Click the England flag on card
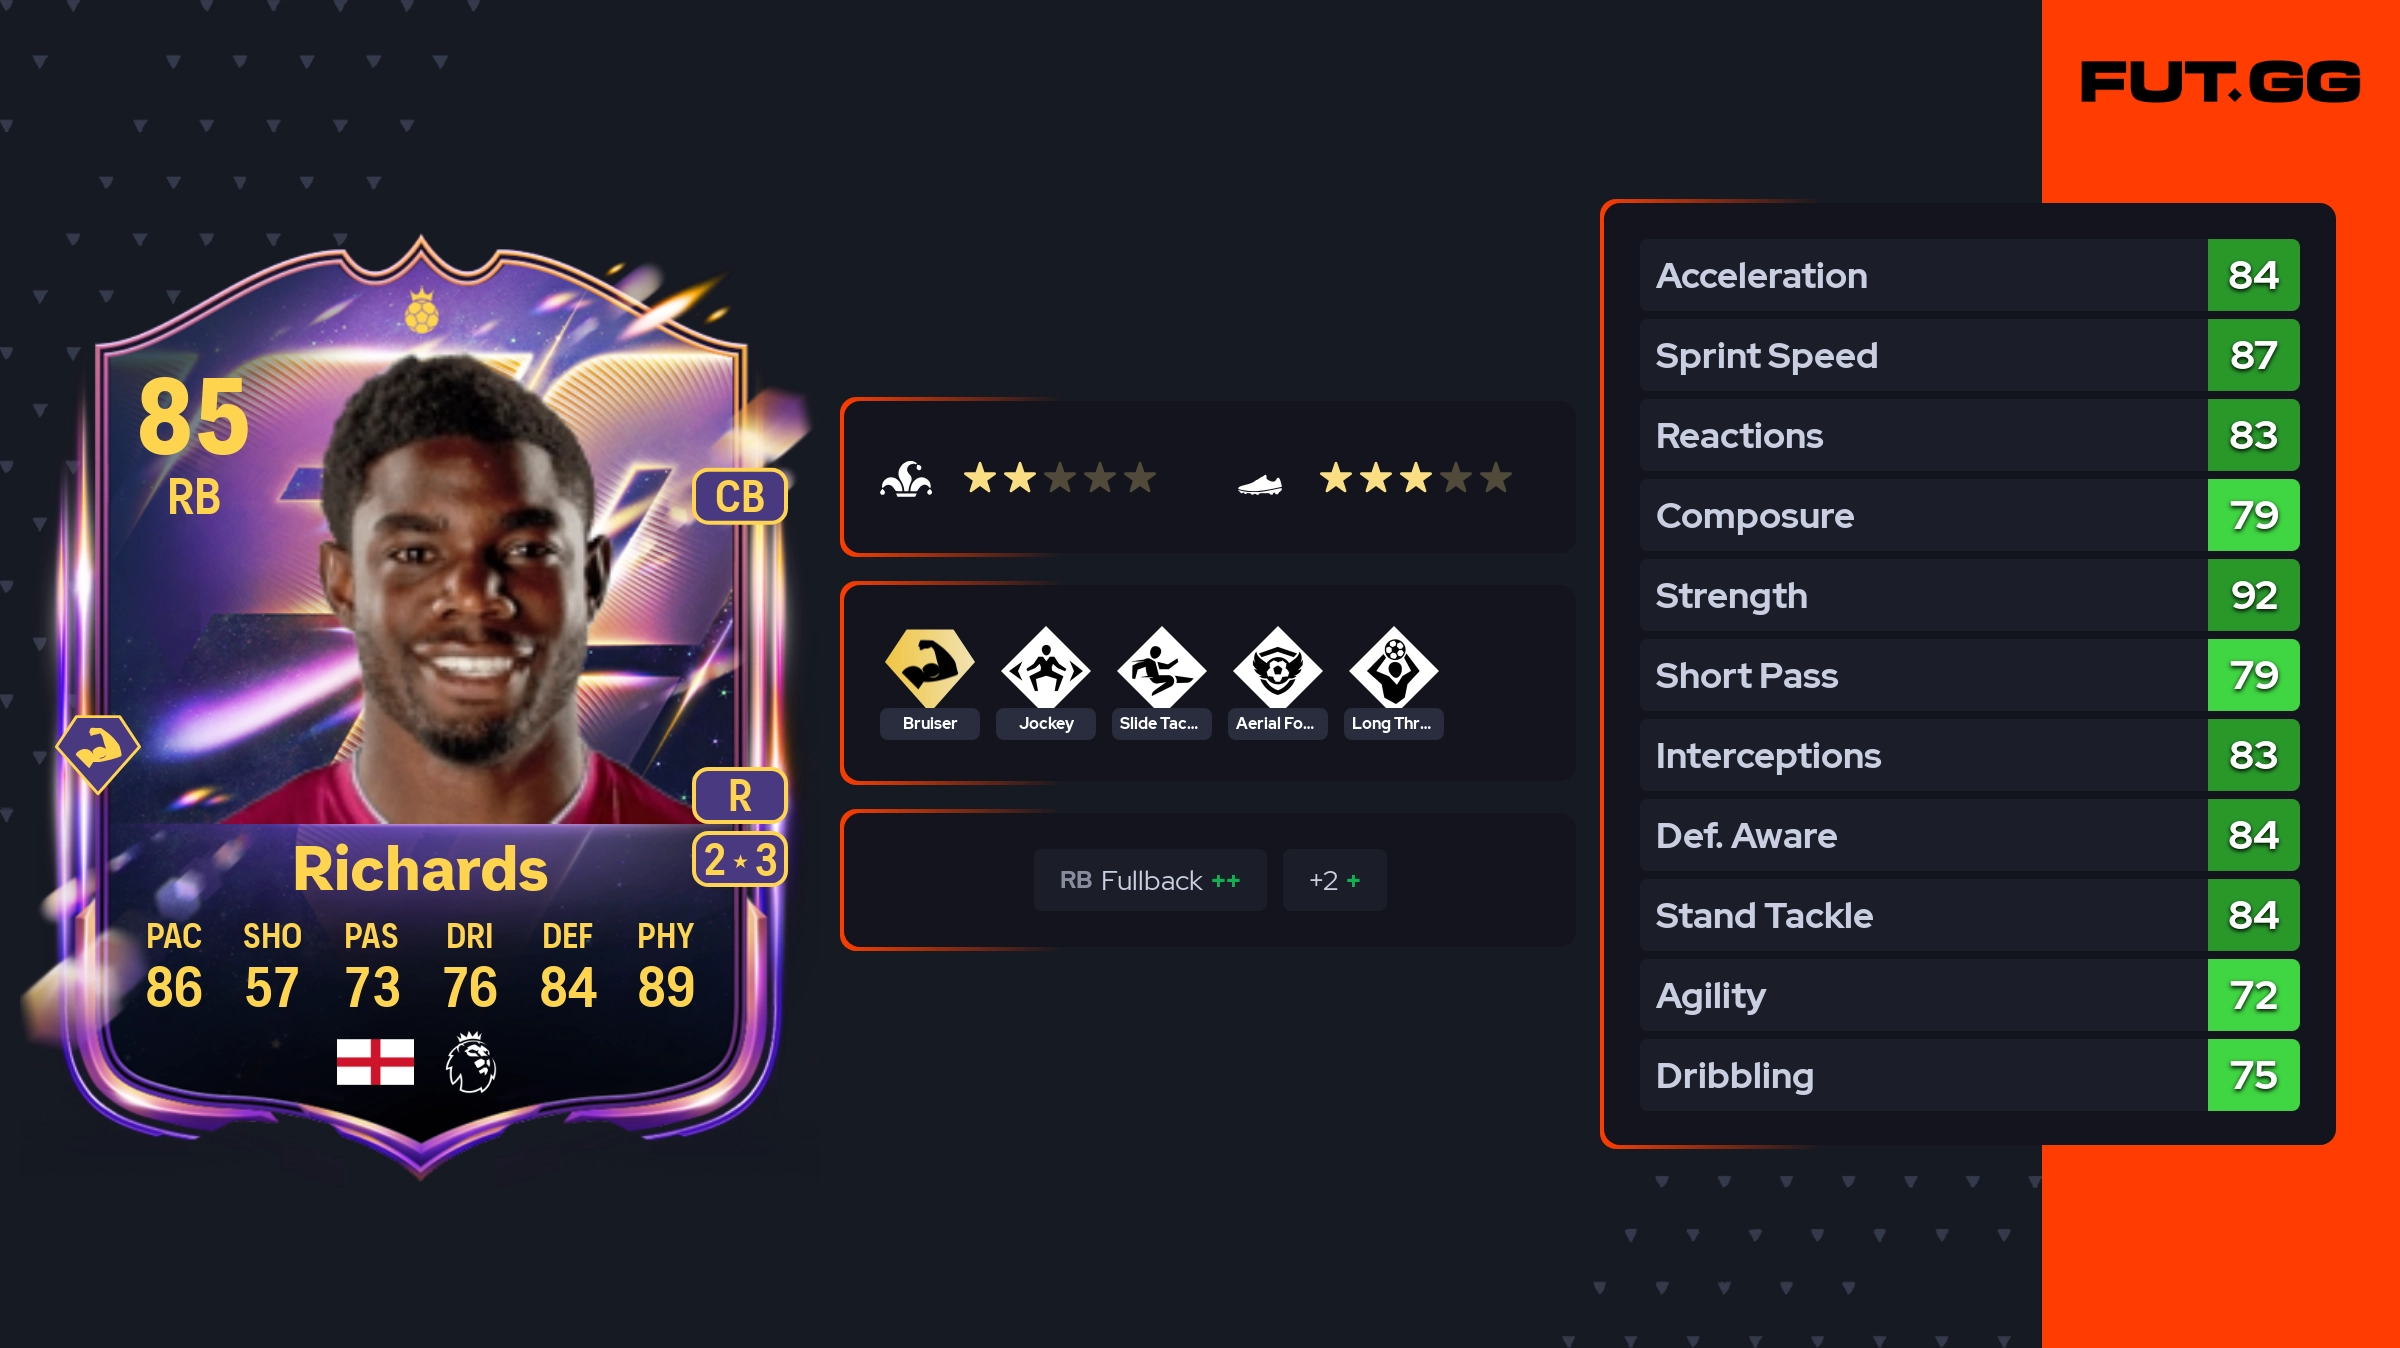Viewport: 2400px width, 1348px height. (x=375, y=1062)
